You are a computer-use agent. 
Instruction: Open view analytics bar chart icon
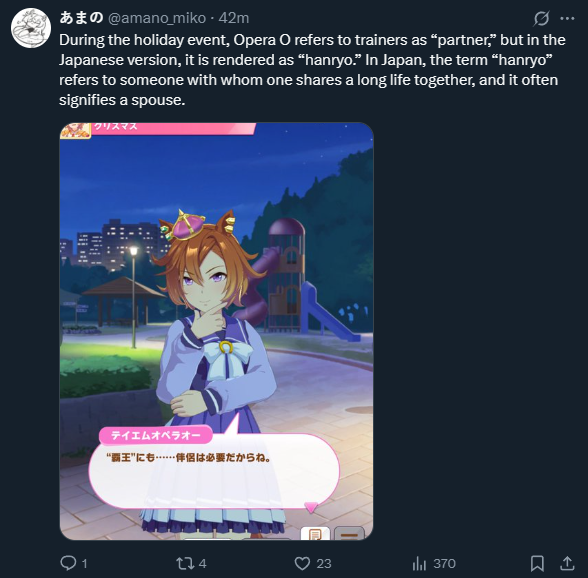pos(419,563)
